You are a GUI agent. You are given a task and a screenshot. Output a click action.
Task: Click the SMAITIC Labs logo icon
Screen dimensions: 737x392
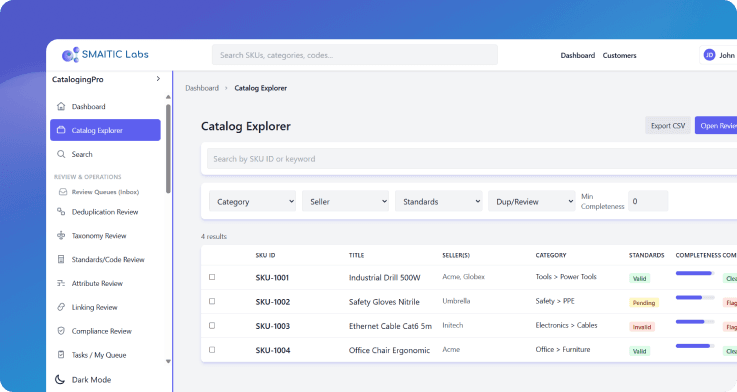coord(71,55)
